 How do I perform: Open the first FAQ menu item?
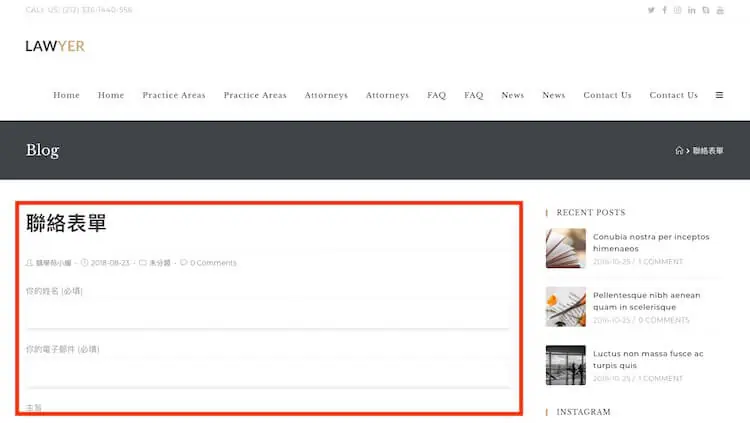pos(436,95)
